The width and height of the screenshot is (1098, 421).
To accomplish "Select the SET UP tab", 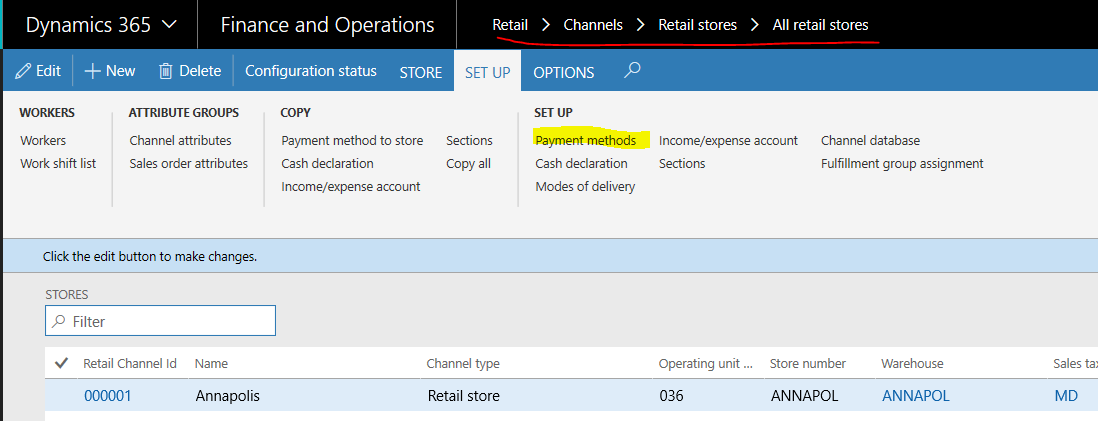I will point(487,72).
